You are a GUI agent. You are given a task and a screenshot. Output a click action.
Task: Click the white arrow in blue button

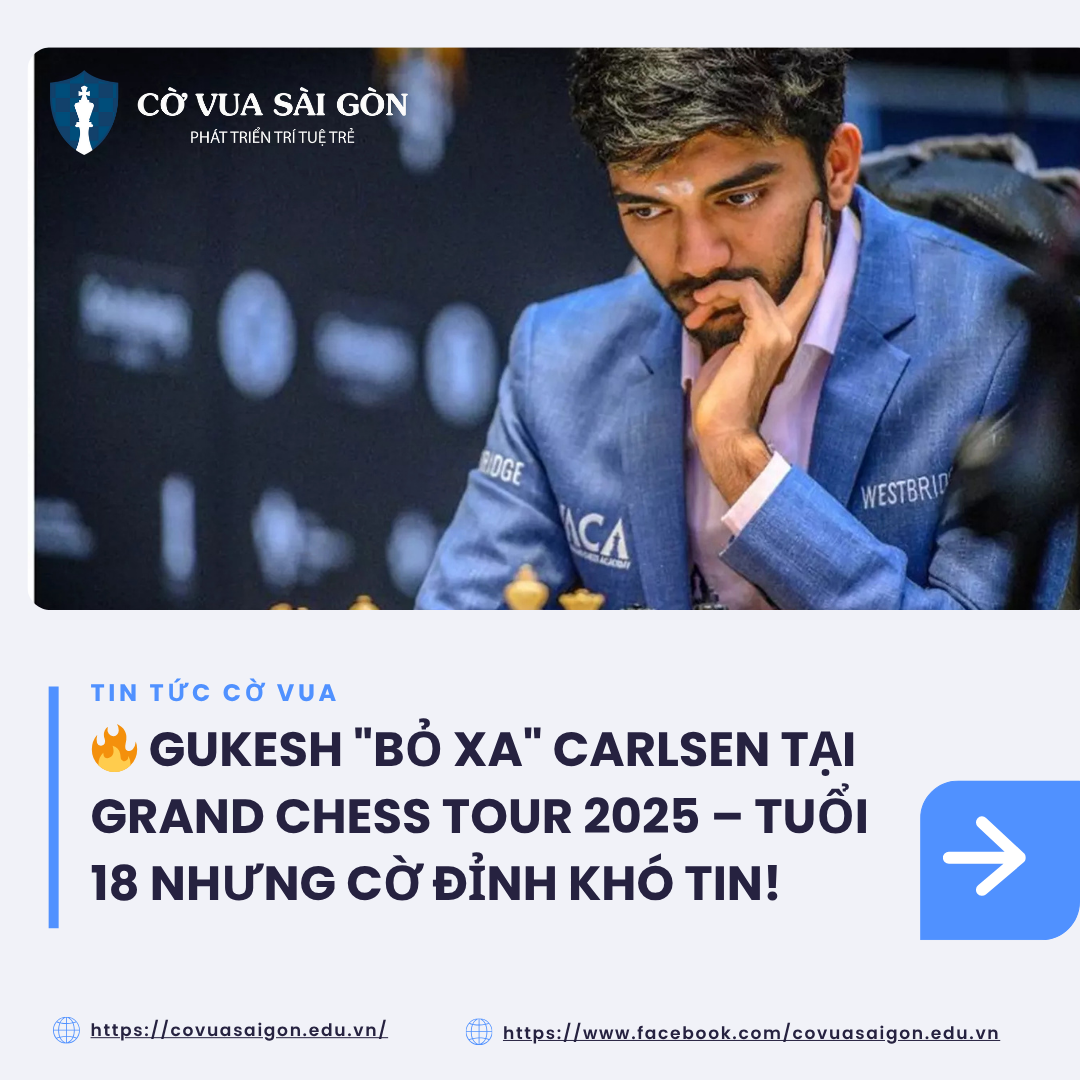click(x=984, y=857)
